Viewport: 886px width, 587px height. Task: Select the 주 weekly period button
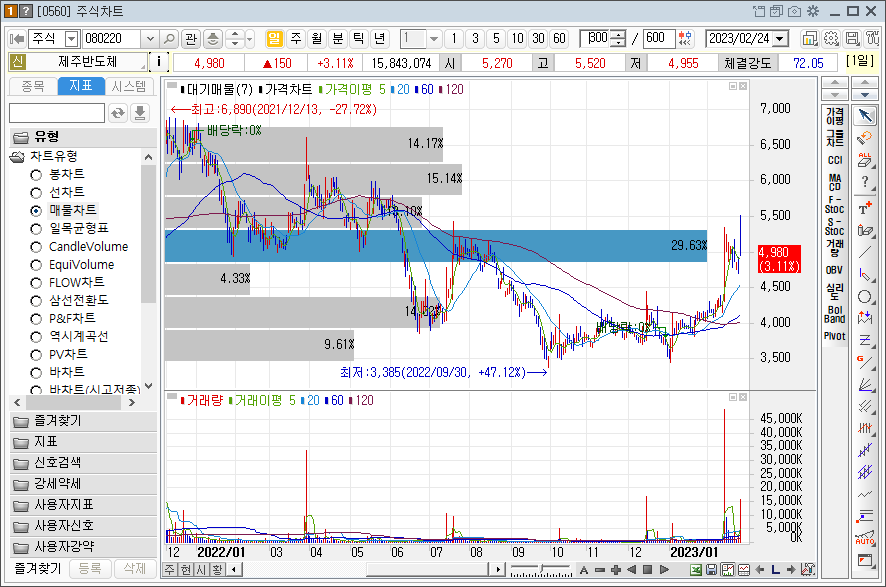(x=296, y=38)
